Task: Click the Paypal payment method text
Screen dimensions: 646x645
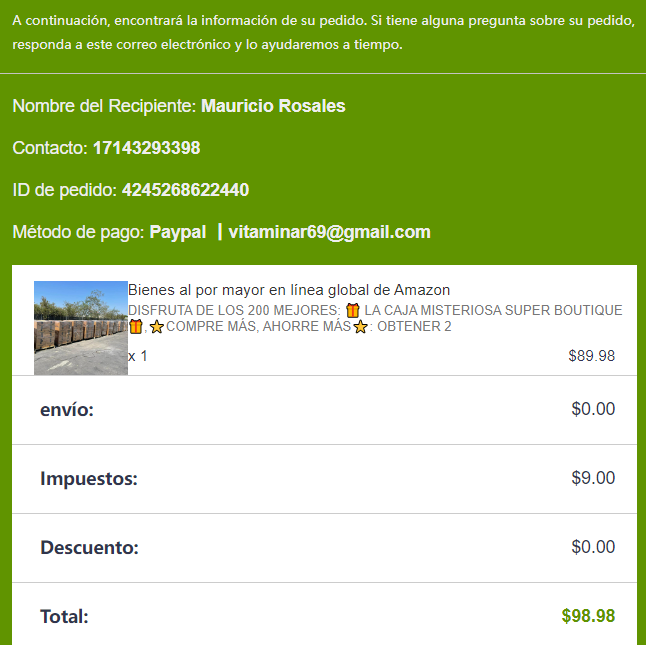Action: pyautogui.click(x=178, y=232)
